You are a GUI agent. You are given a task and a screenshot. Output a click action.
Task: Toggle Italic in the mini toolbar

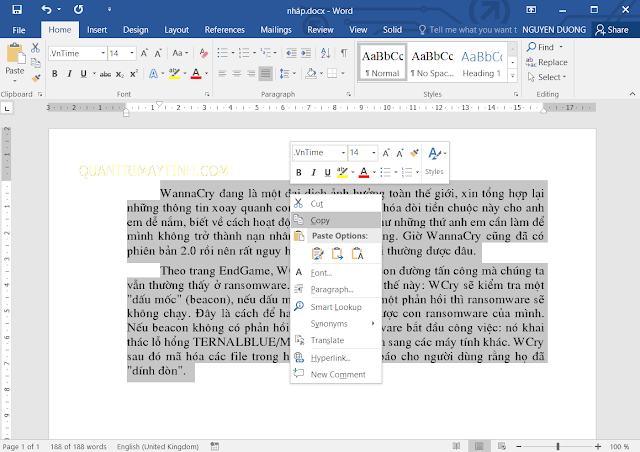coord(313,173)
